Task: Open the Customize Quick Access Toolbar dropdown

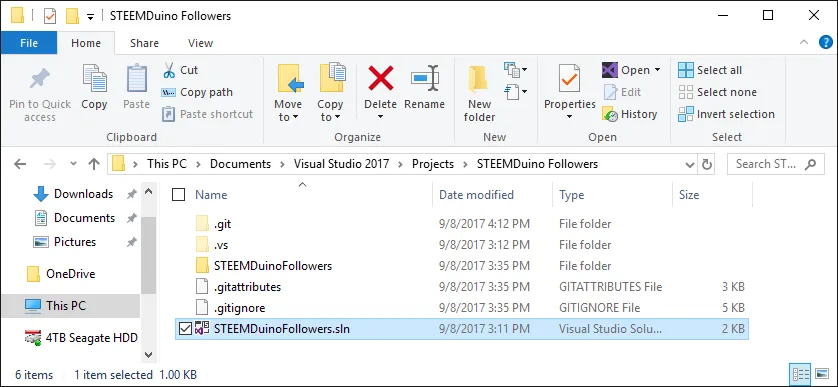Action: pyautogui.click(x=90, y=17)
